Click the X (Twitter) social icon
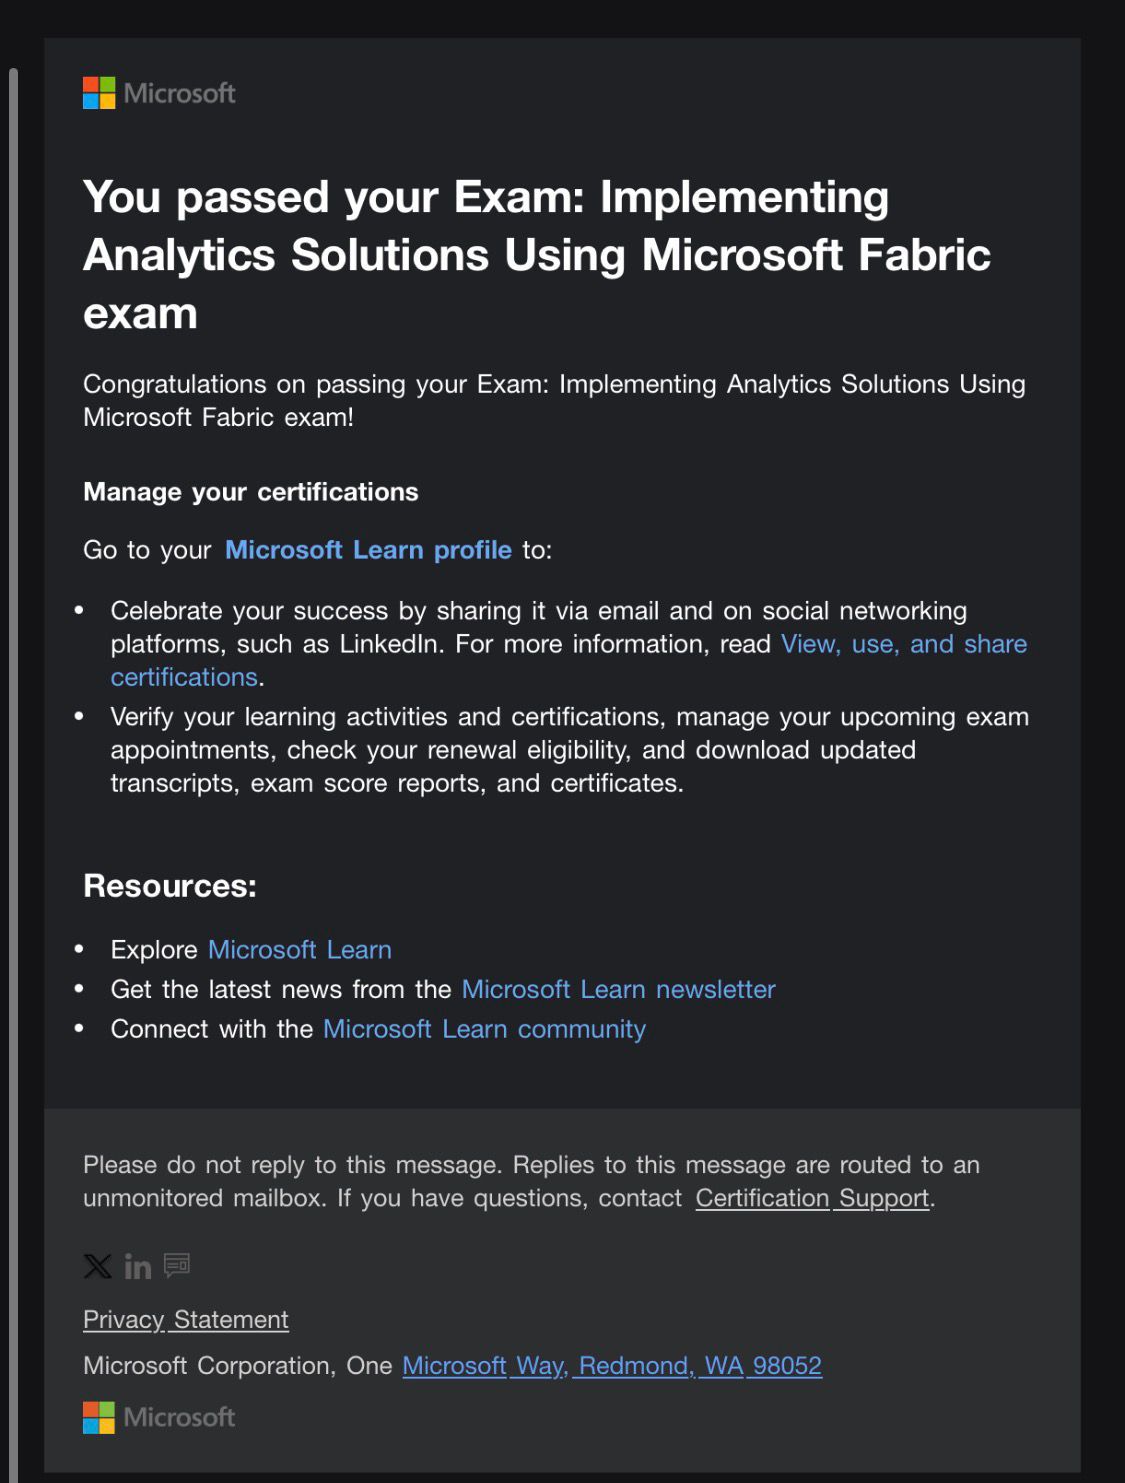1125x1483 pixels. pyautogui.click(x=98, y=1266)
